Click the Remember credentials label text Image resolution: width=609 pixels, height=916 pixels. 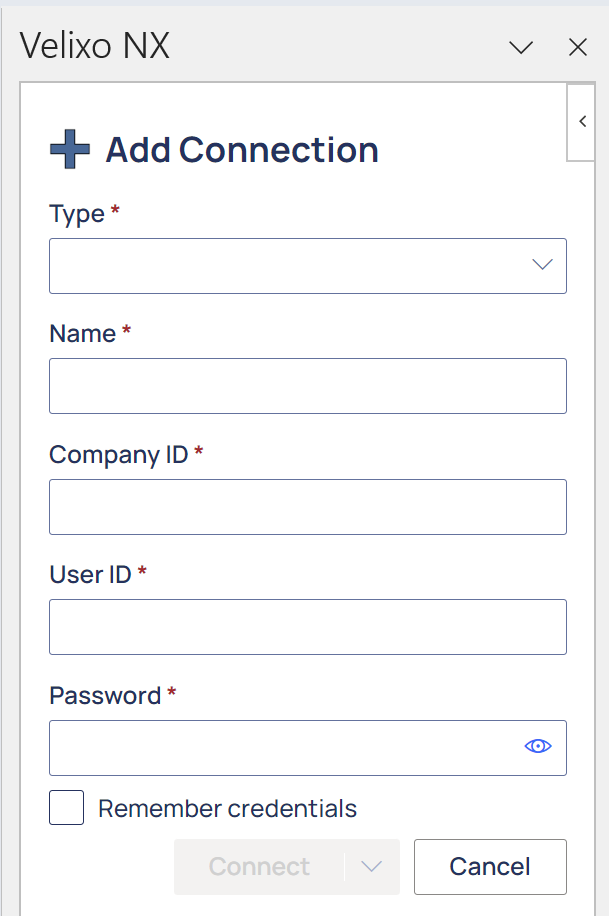(227, 809)
